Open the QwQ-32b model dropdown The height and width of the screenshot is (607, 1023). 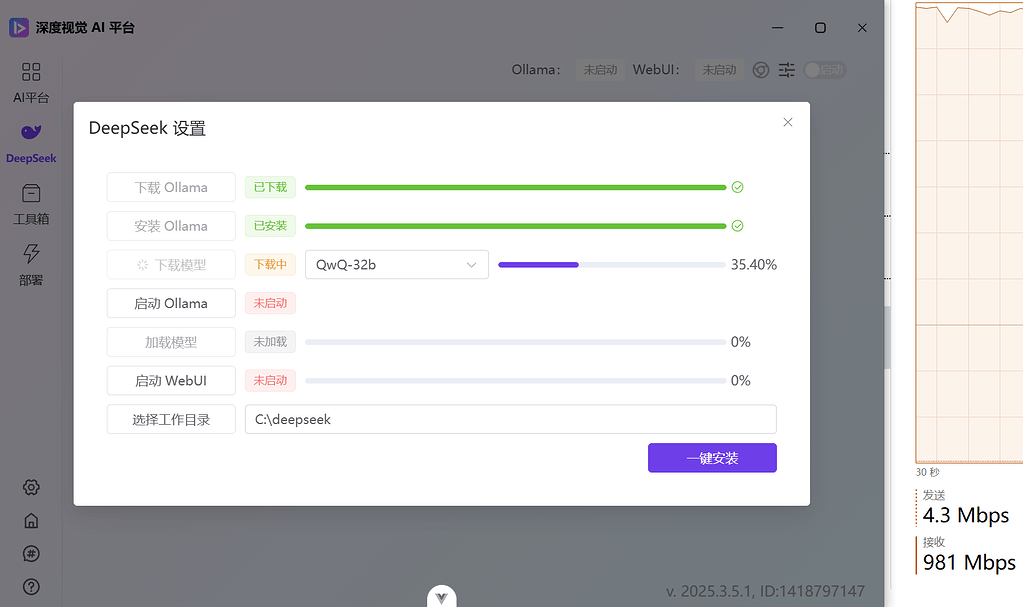[397, 264]
